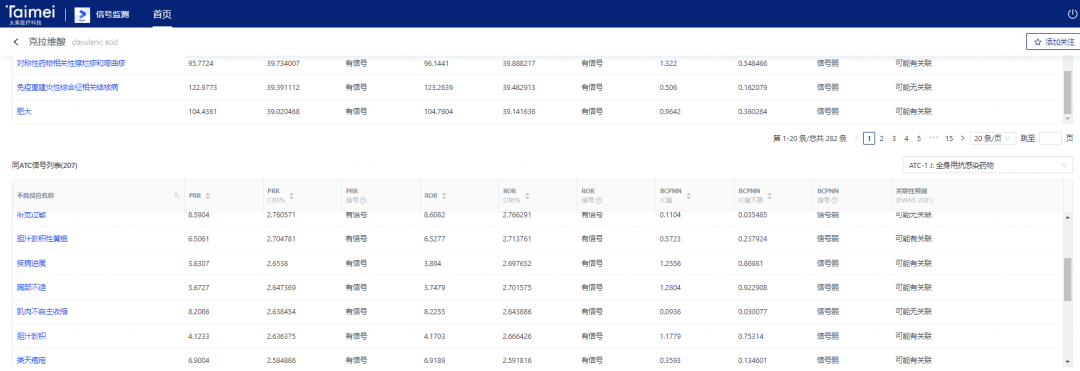Open help tooltip for BCPNN 信号
This screenshot has height=371, width=1080.
[835, 200]
